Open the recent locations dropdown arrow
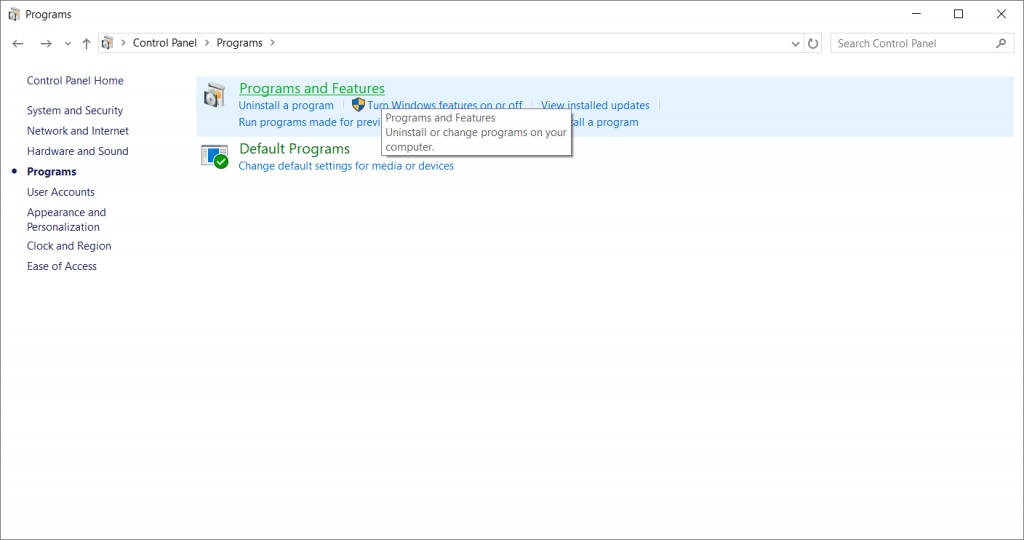Image resolution: width=1024 pixels, height=540 pixels. [67, 44]
